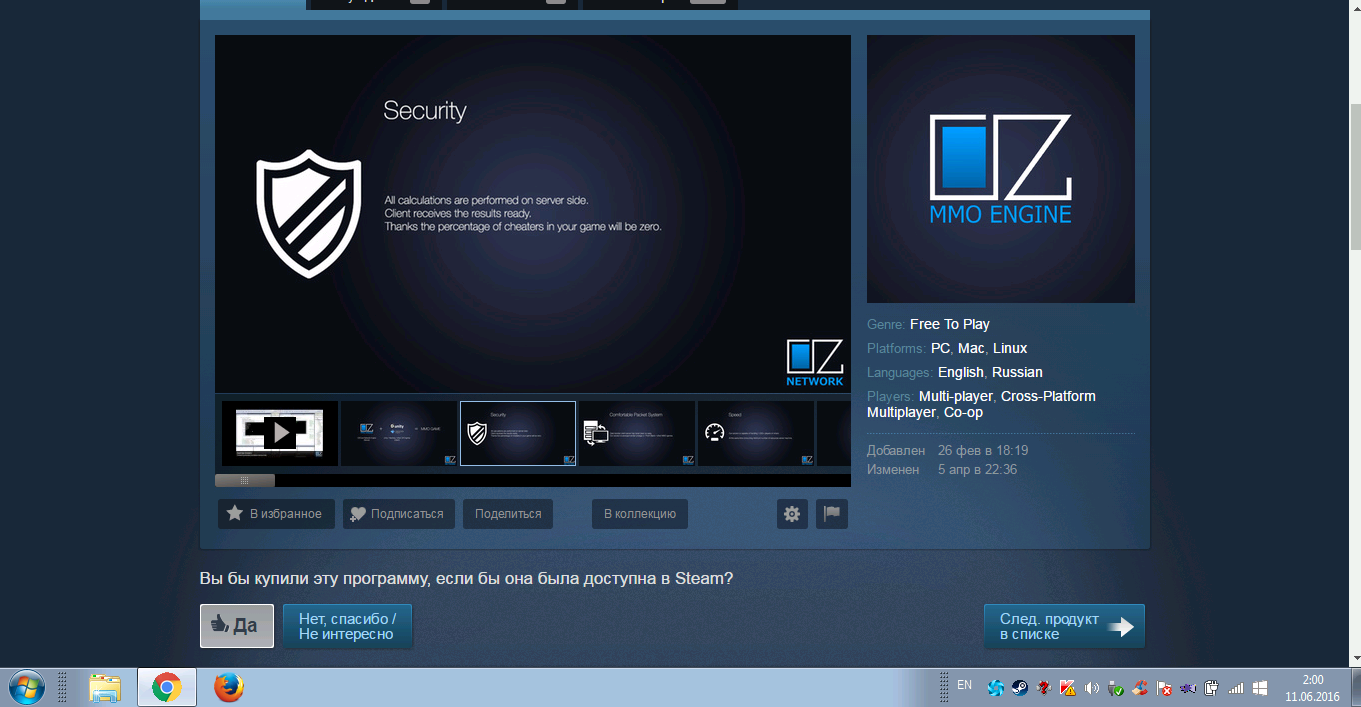The width and height of the screenshot is (1361, 707).
Task: Click the Russian language link
Action: 1017,372
